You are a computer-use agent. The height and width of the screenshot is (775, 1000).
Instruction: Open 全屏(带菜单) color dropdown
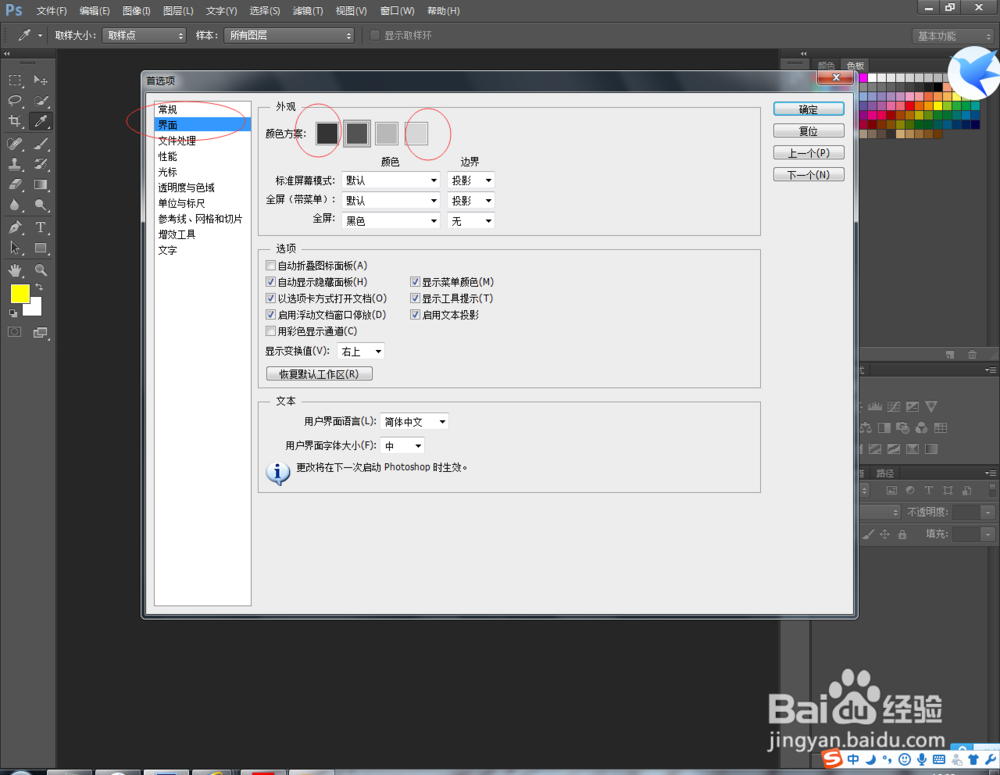pos(391,200)
